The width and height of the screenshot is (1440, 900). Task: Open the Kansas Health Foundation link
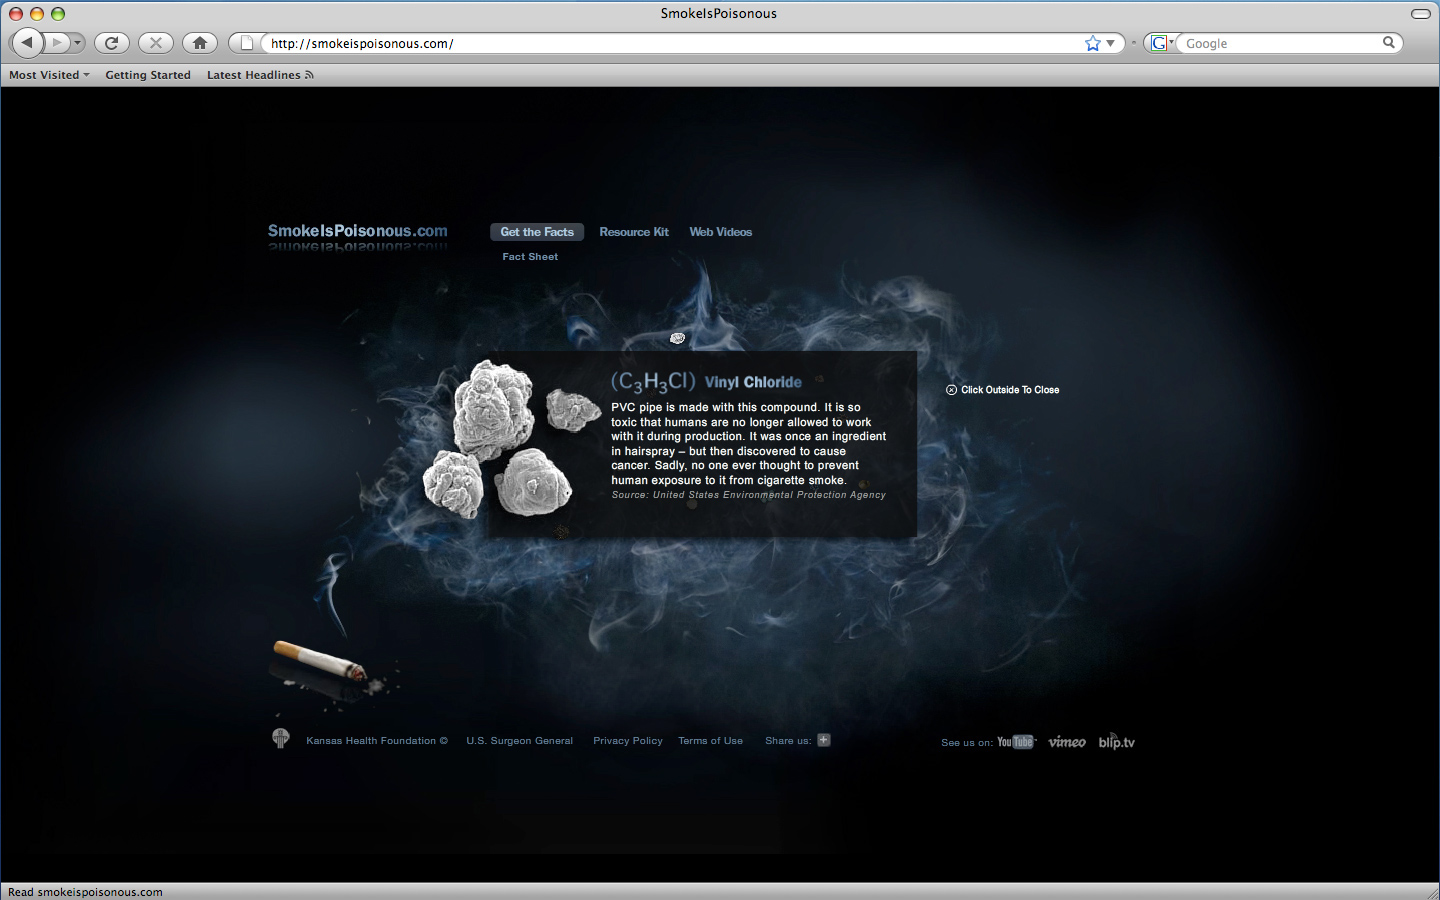click(377, 741)
